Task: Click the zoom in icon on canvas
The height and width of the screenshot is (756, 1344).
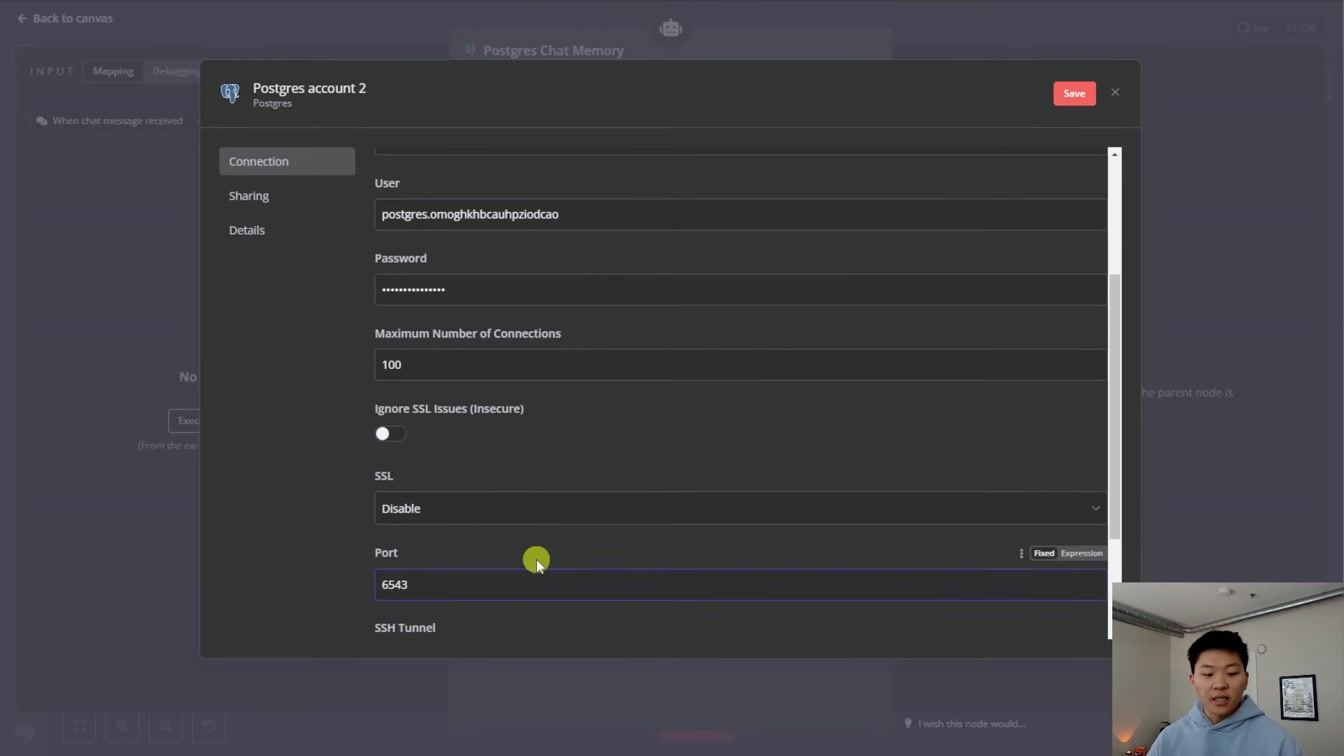Action: (x=122, y=727)
